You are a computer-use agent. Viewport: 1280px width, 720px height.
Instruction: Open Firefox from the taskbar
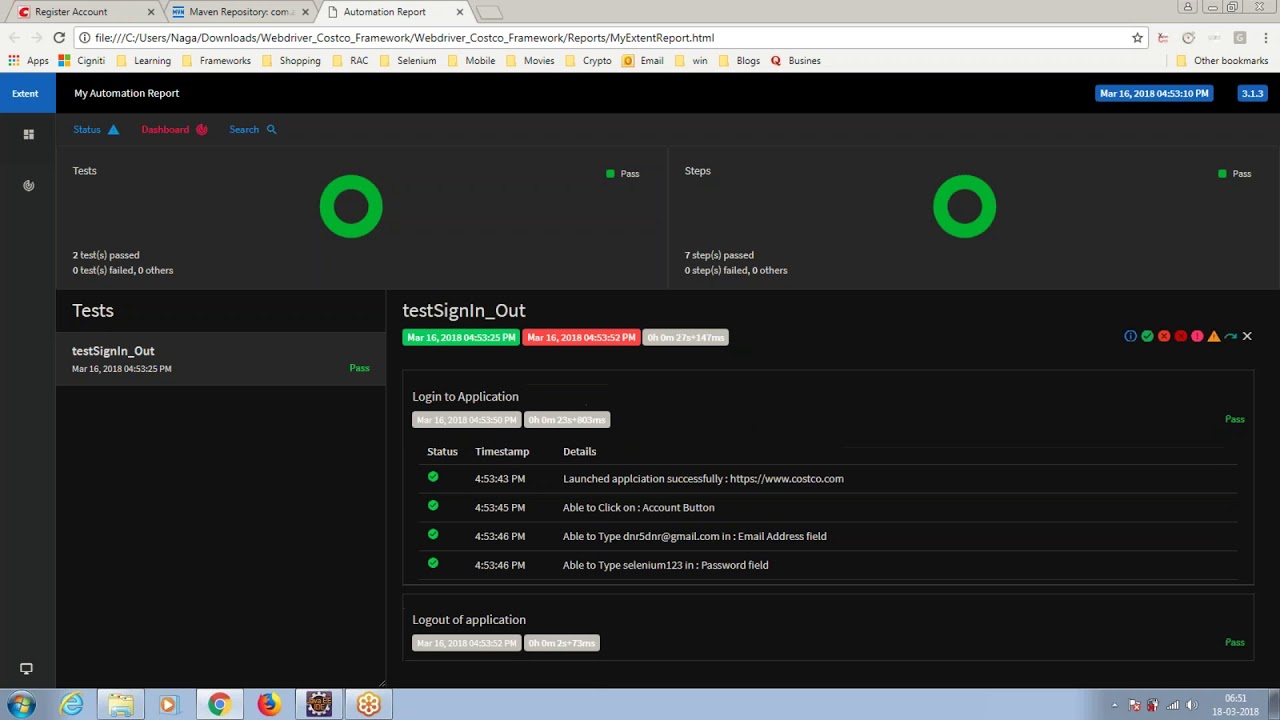269,705
